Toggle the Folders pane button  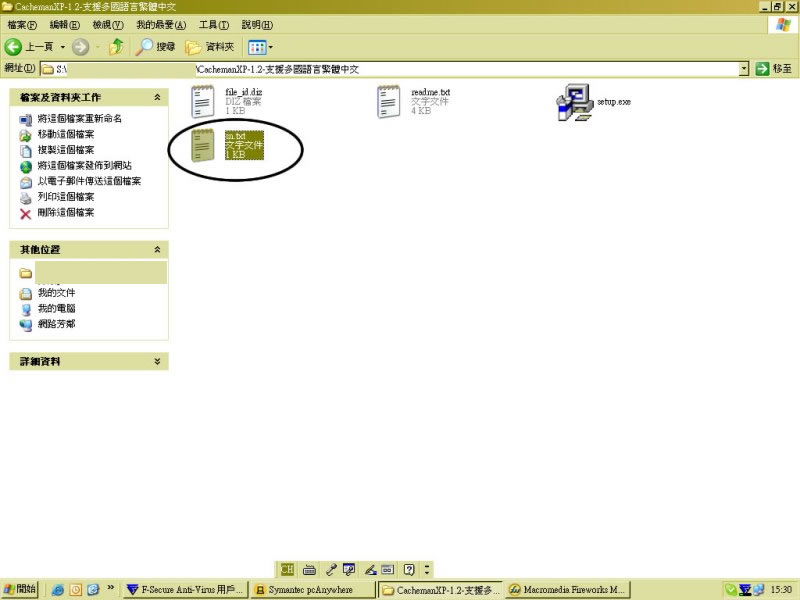click(x=210, y=47)
